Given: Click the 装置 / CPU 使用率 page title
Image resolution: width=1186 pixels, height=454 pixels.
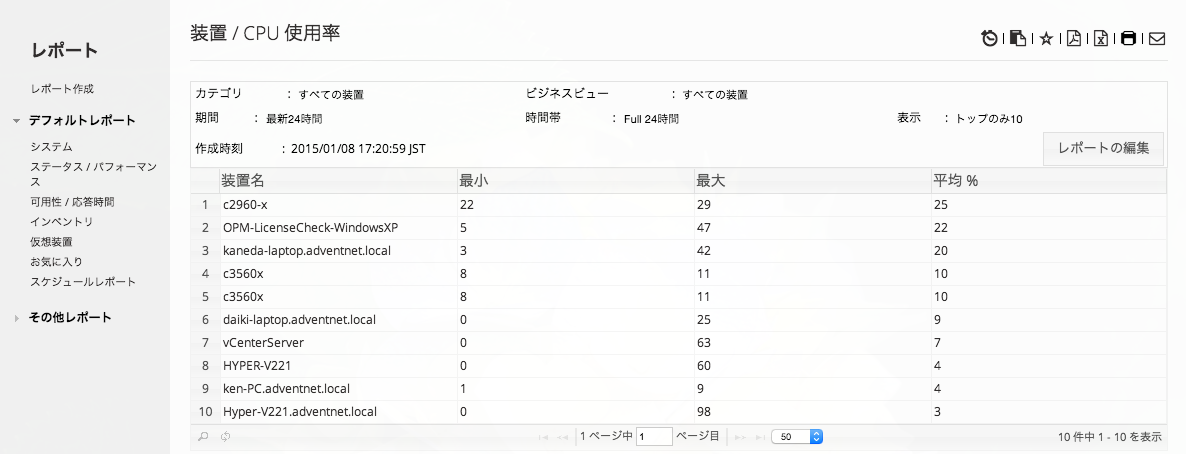Looking at the screenshot, I should [x=265, y=33].
